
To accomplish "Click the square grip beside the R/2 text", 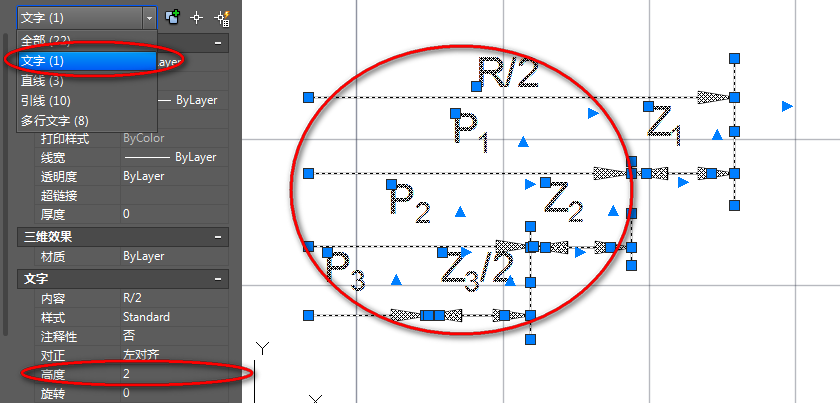I will pos(476,86).
